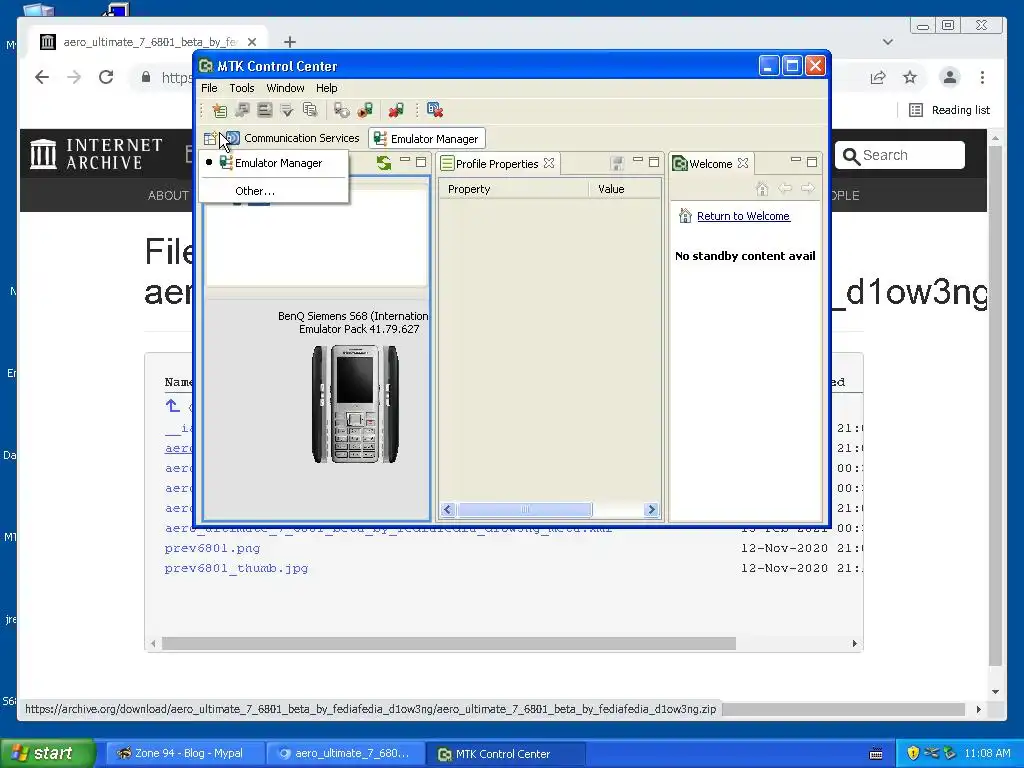The image size is (1024, 768).
Task: Click left arrow of Profile Properties scrollbar
Action: click(448, 509)
